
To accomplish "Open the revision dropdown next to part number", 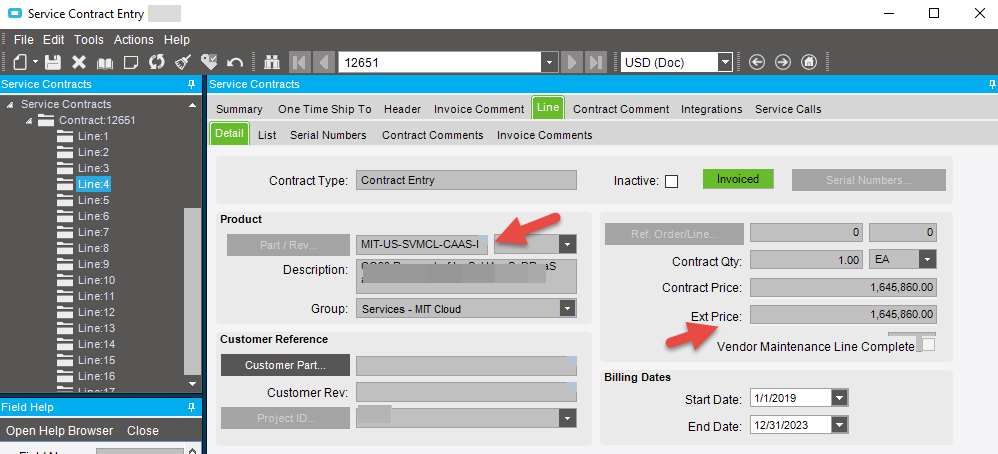I will coord(567,245).
